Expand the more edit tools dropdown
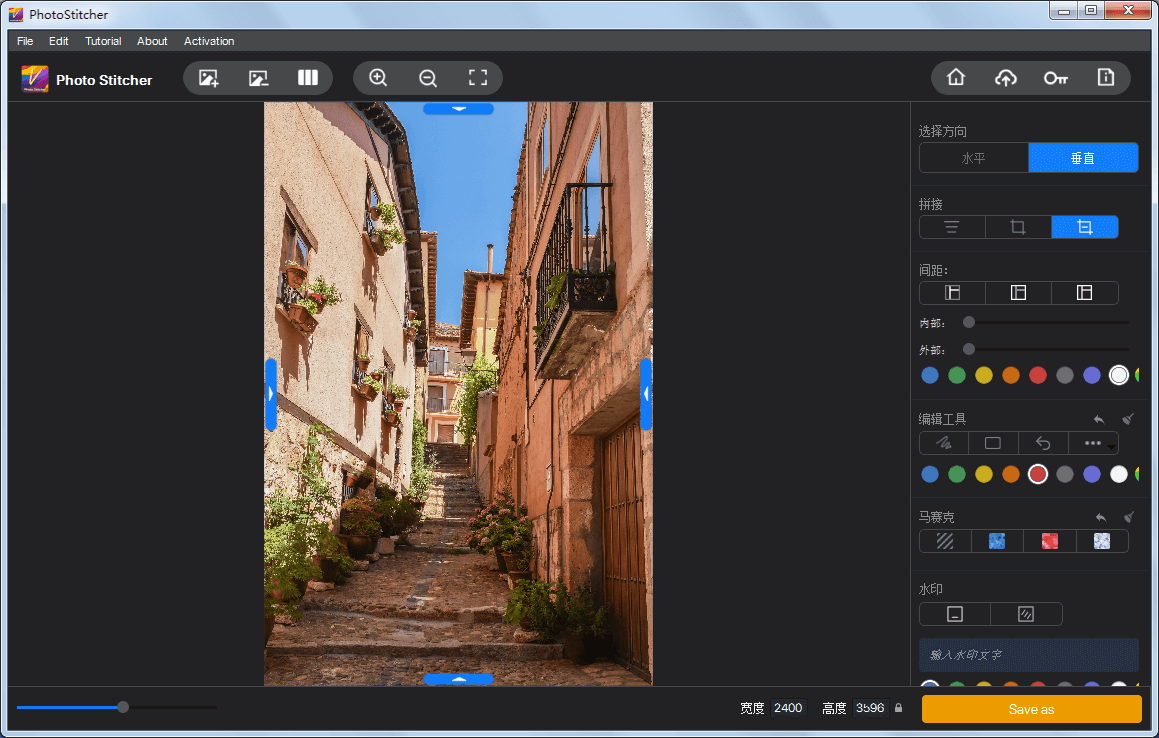 click(x=1093, y=443)
